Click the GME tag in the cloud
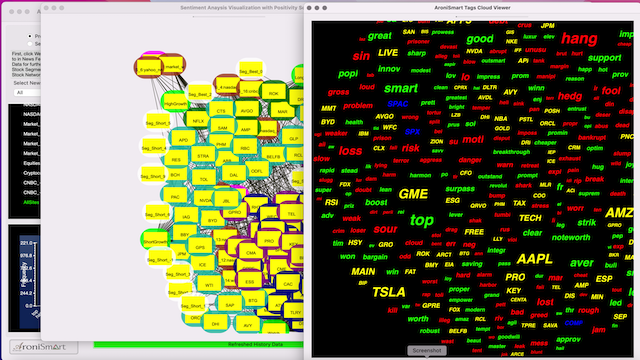The height and width of the screenshot is (360, 640). point(413,193)
